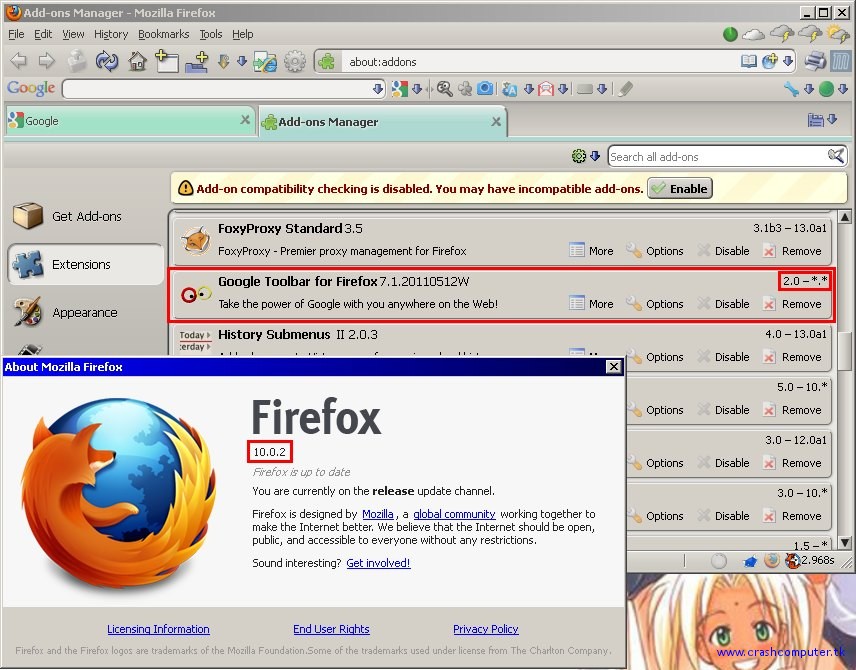Click the search go icon in add-ons search

(836, 156)
